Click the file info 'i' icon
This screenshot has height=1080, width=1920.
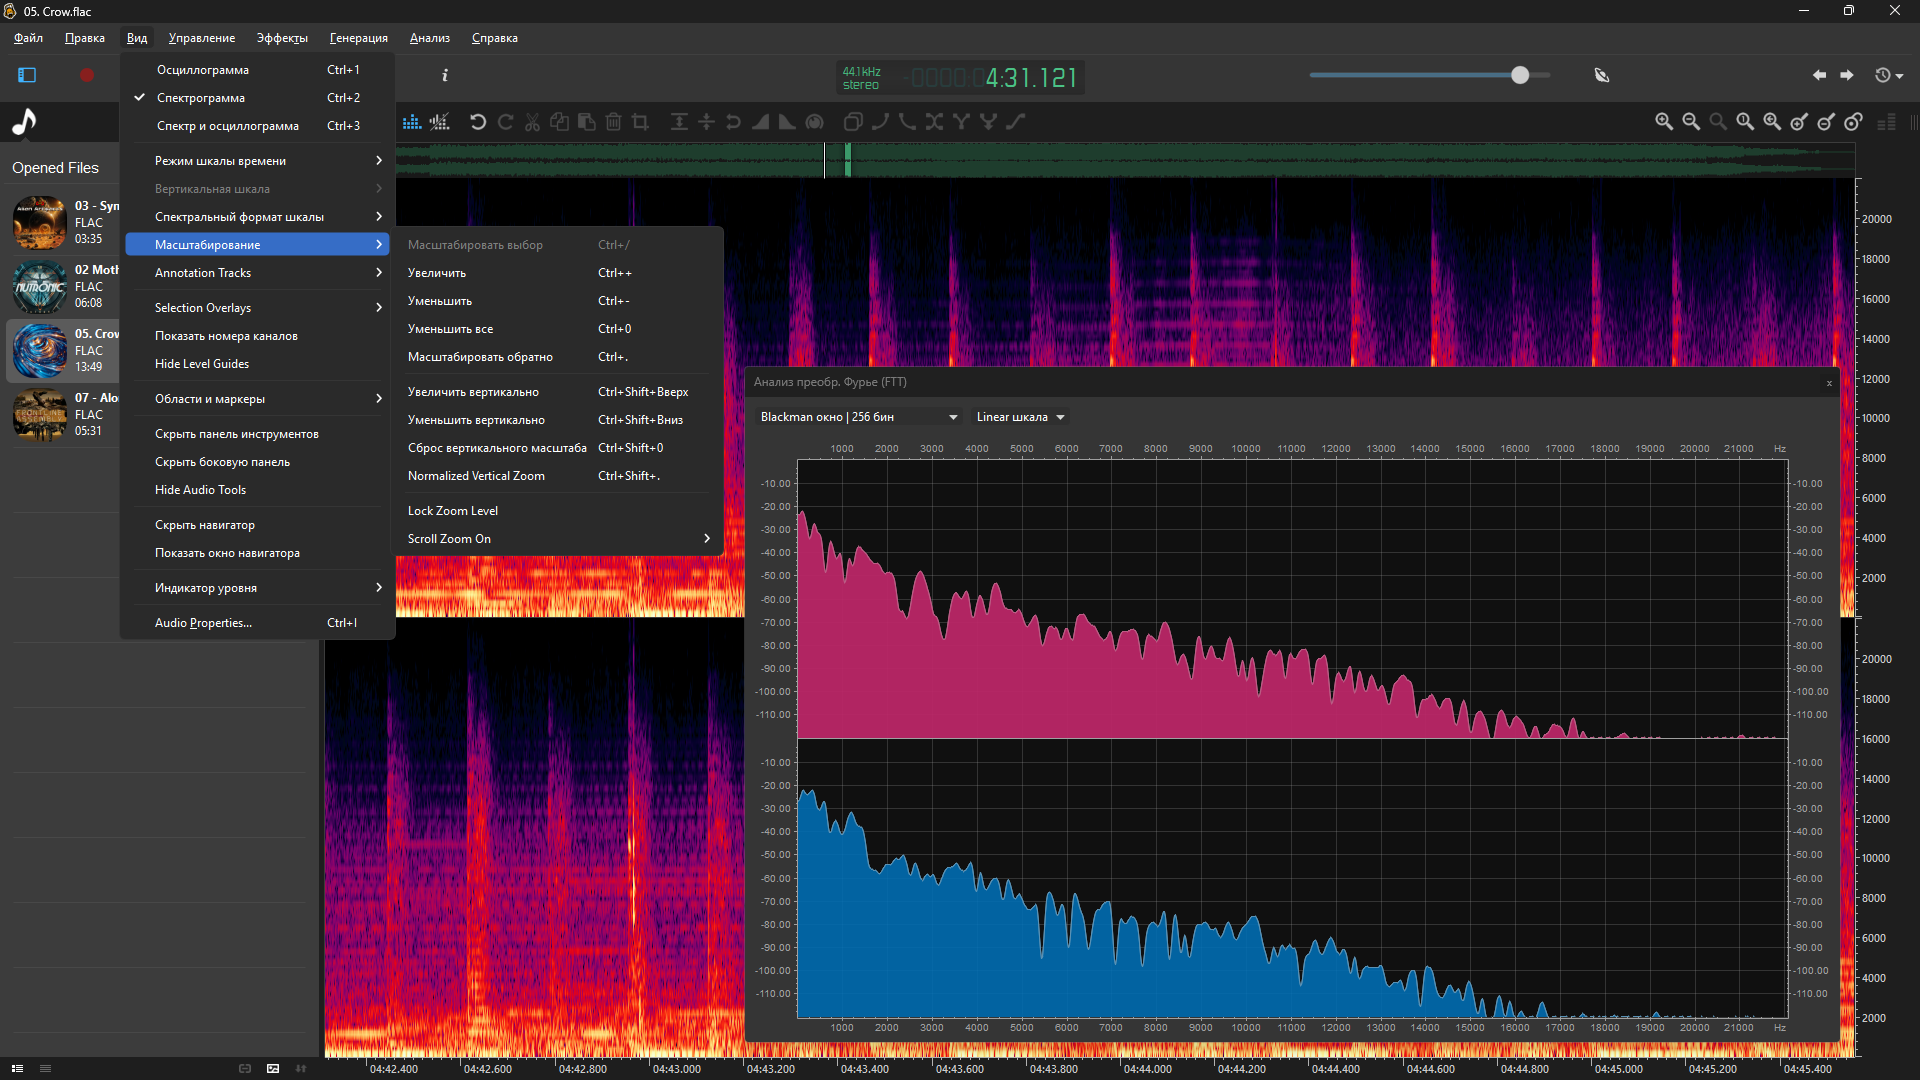pos(445,75)
